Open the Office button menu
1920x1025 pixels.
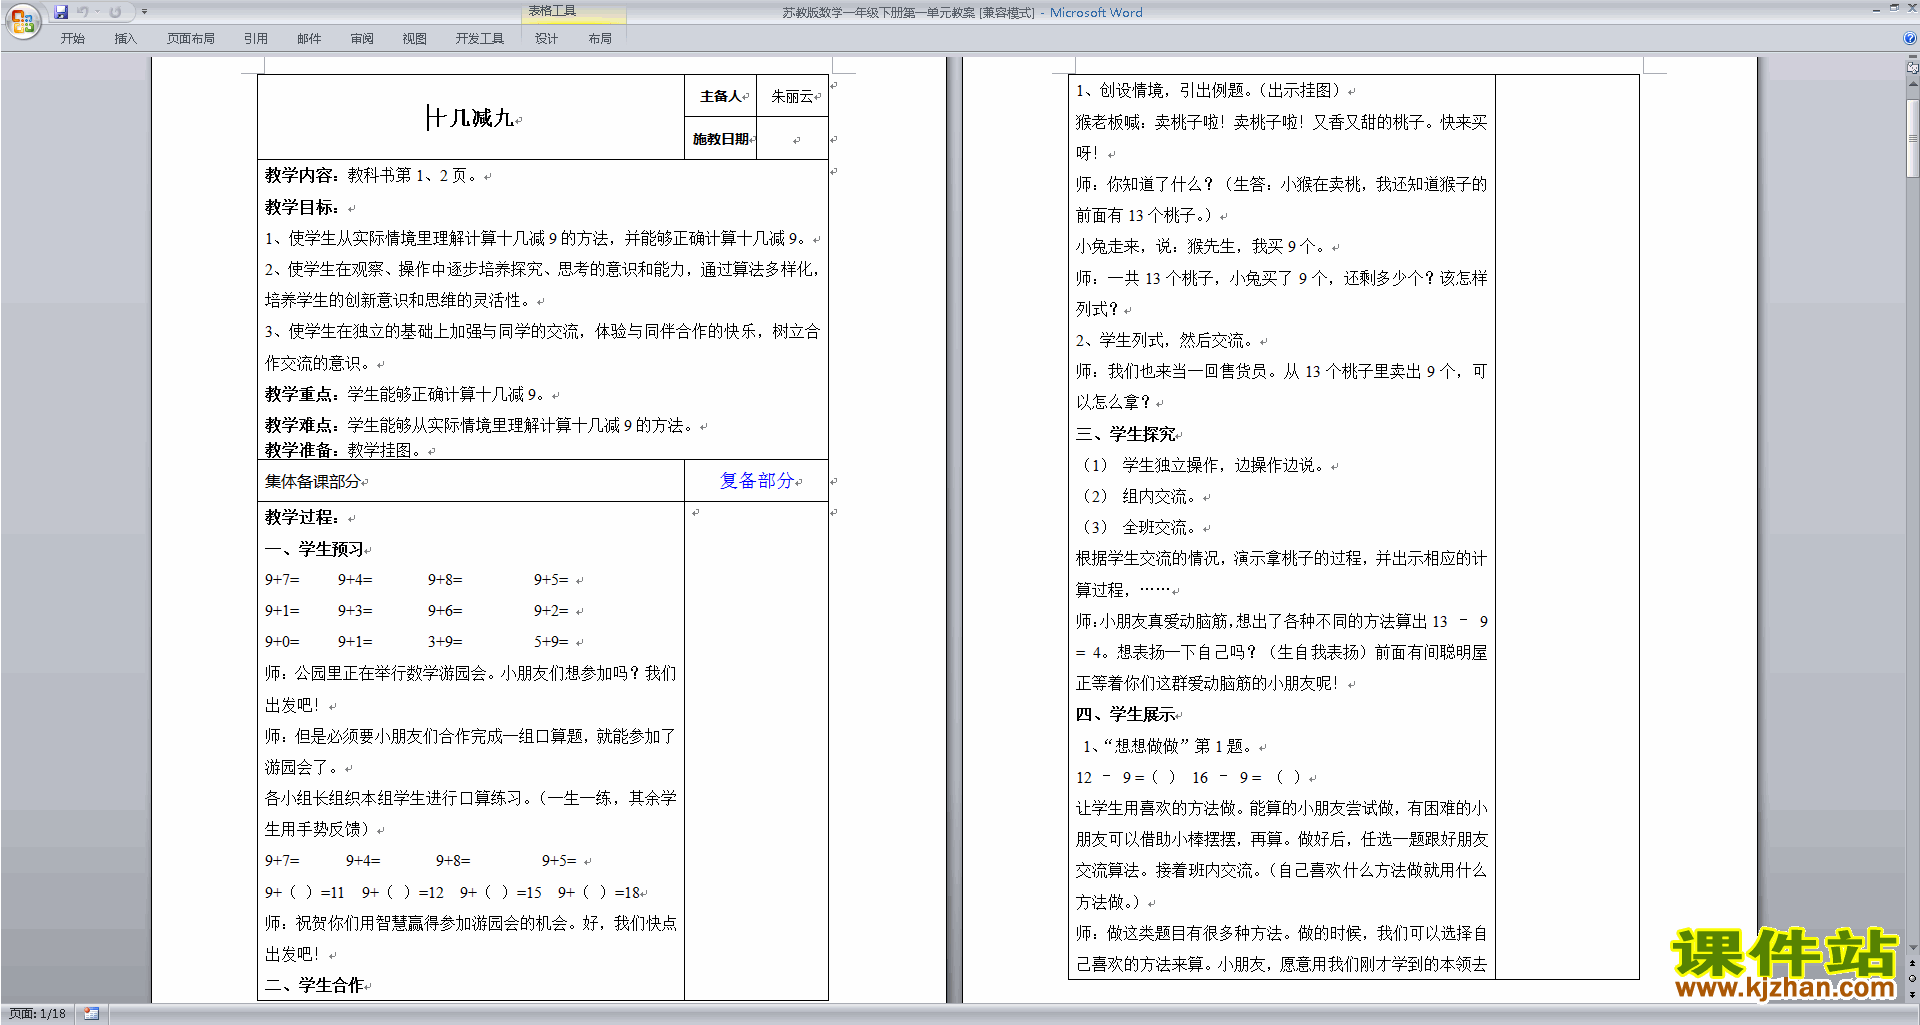click(22, 21)
